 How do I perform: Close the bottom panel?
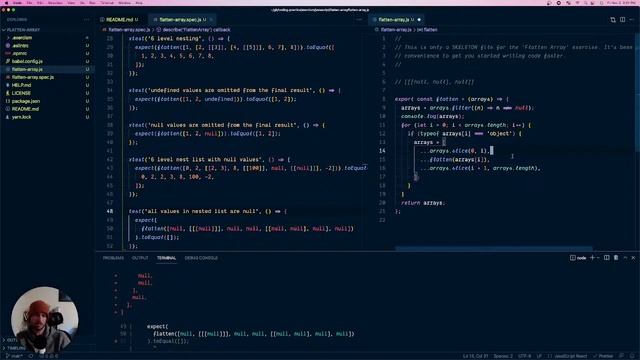point(633,258)
